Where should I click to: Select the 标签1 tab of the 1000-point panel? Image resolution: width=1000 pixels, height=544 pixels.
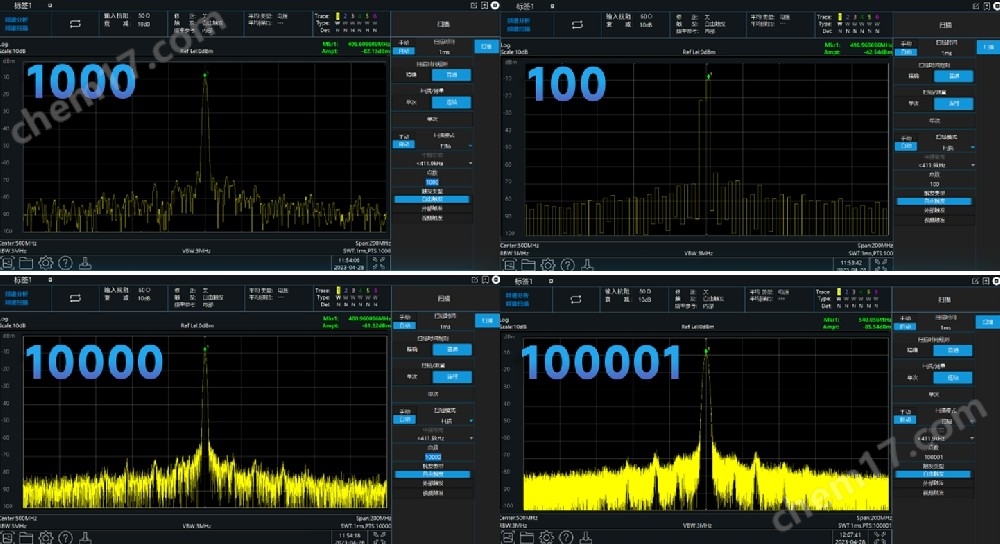[x=23, y=5]
